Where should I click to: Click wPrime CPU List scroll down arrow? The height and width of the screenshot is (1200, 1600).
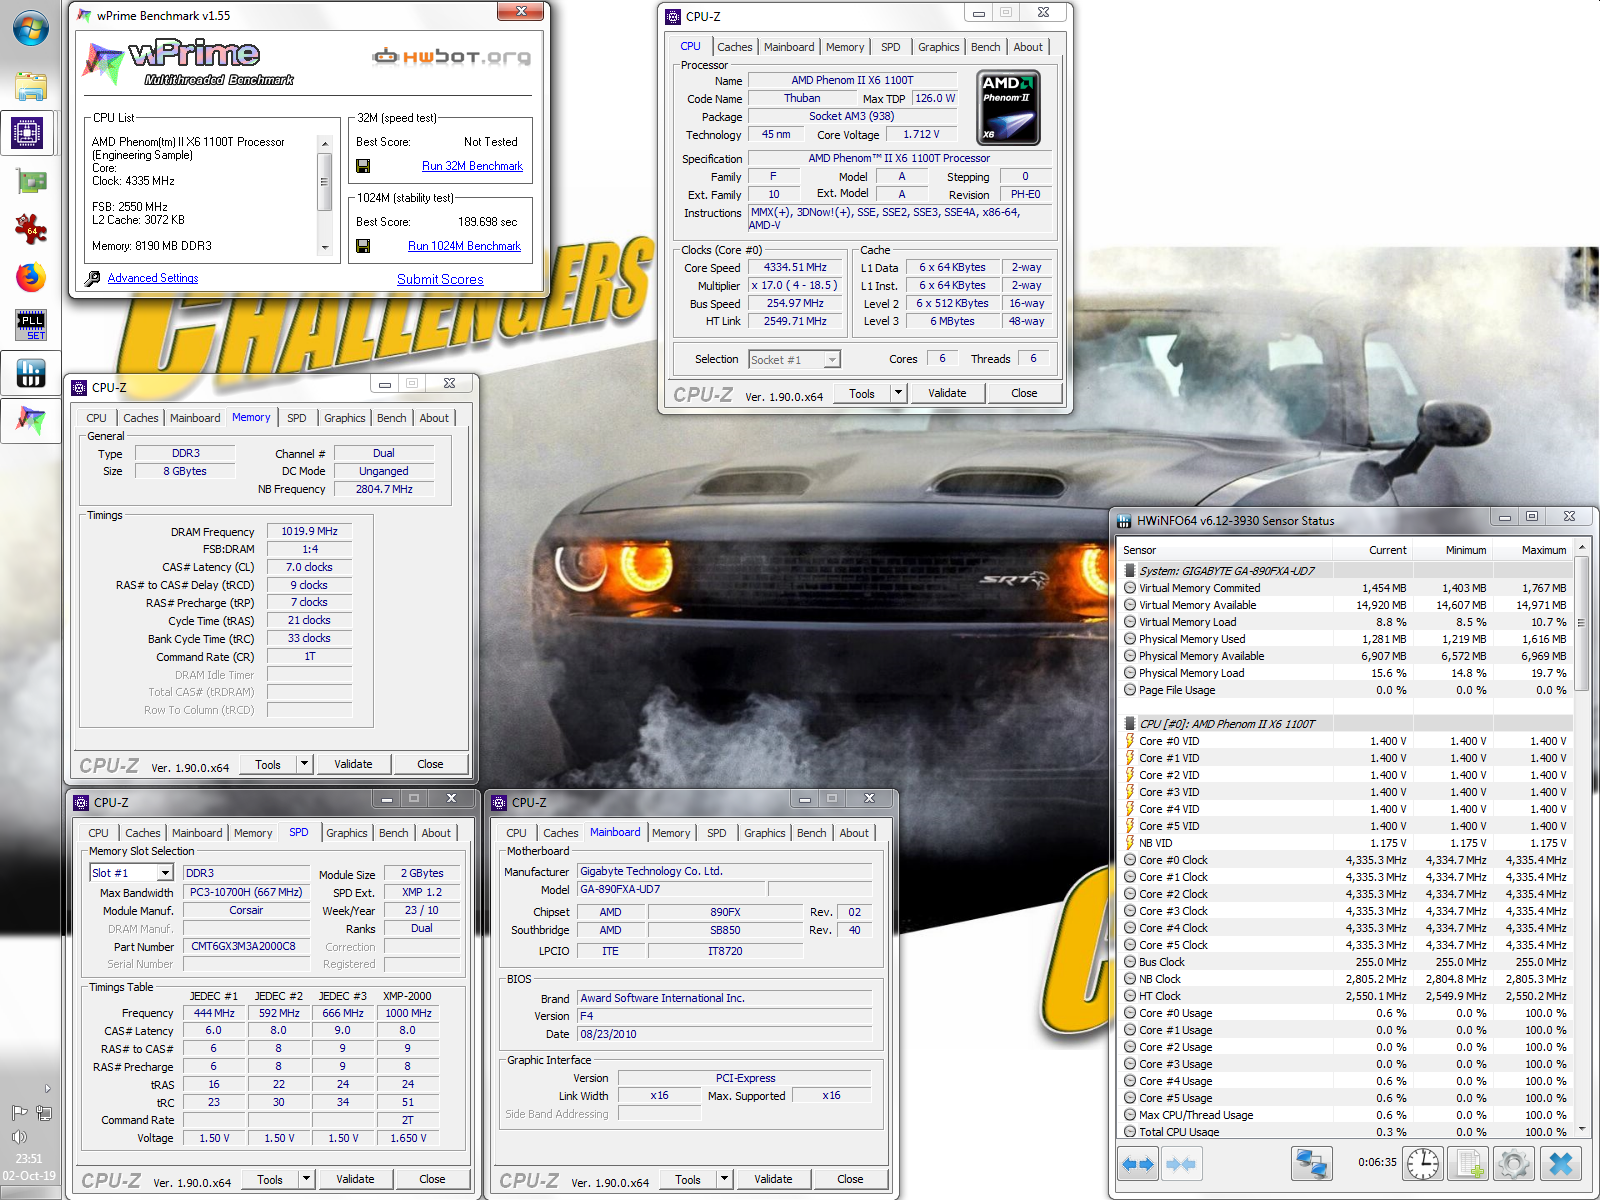click(324, 247)
